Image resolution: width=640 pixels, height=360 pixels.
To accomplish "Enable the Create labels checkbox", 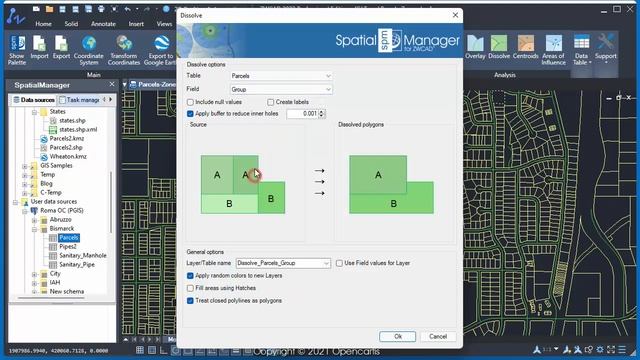I will pyautogui.click(x=271, y=102).
